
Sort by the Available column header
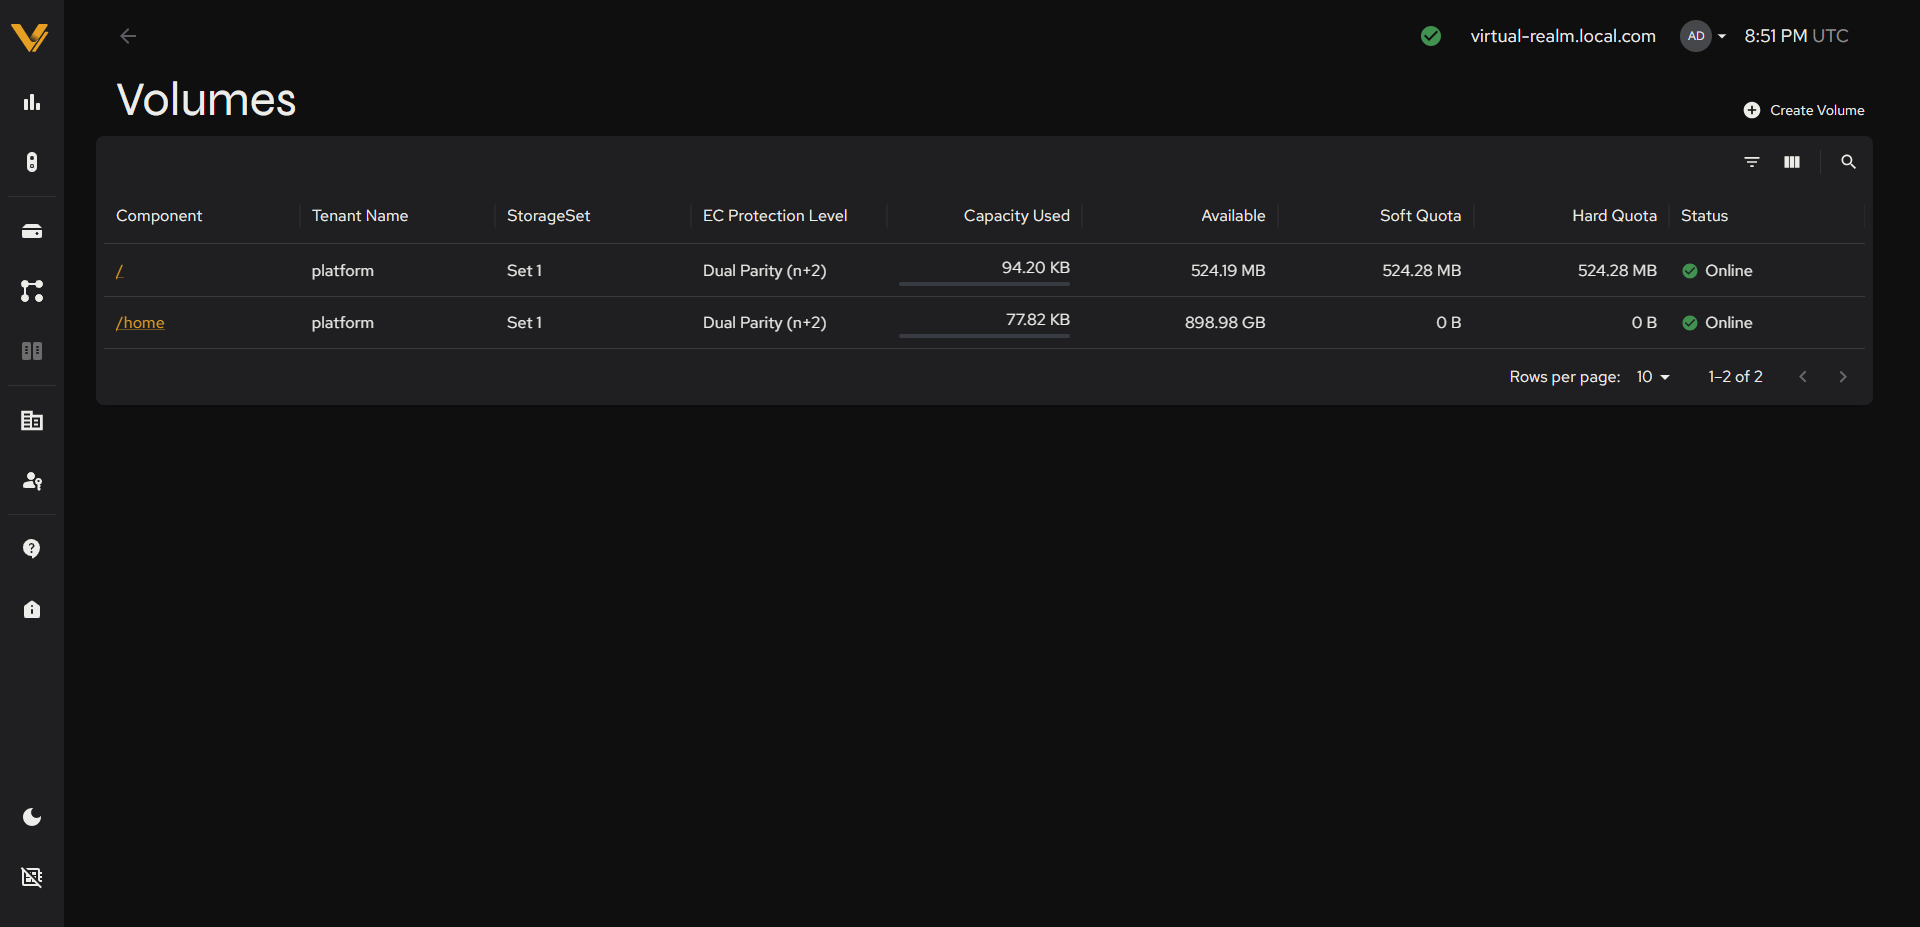tap(1233, 216)
